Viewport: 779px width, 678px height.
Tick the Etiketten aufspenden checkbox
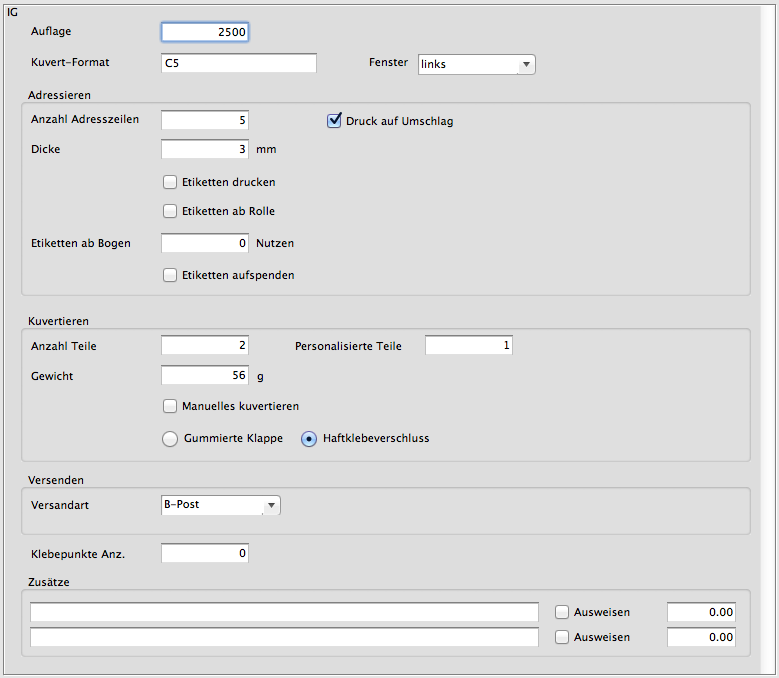[170, 274]
